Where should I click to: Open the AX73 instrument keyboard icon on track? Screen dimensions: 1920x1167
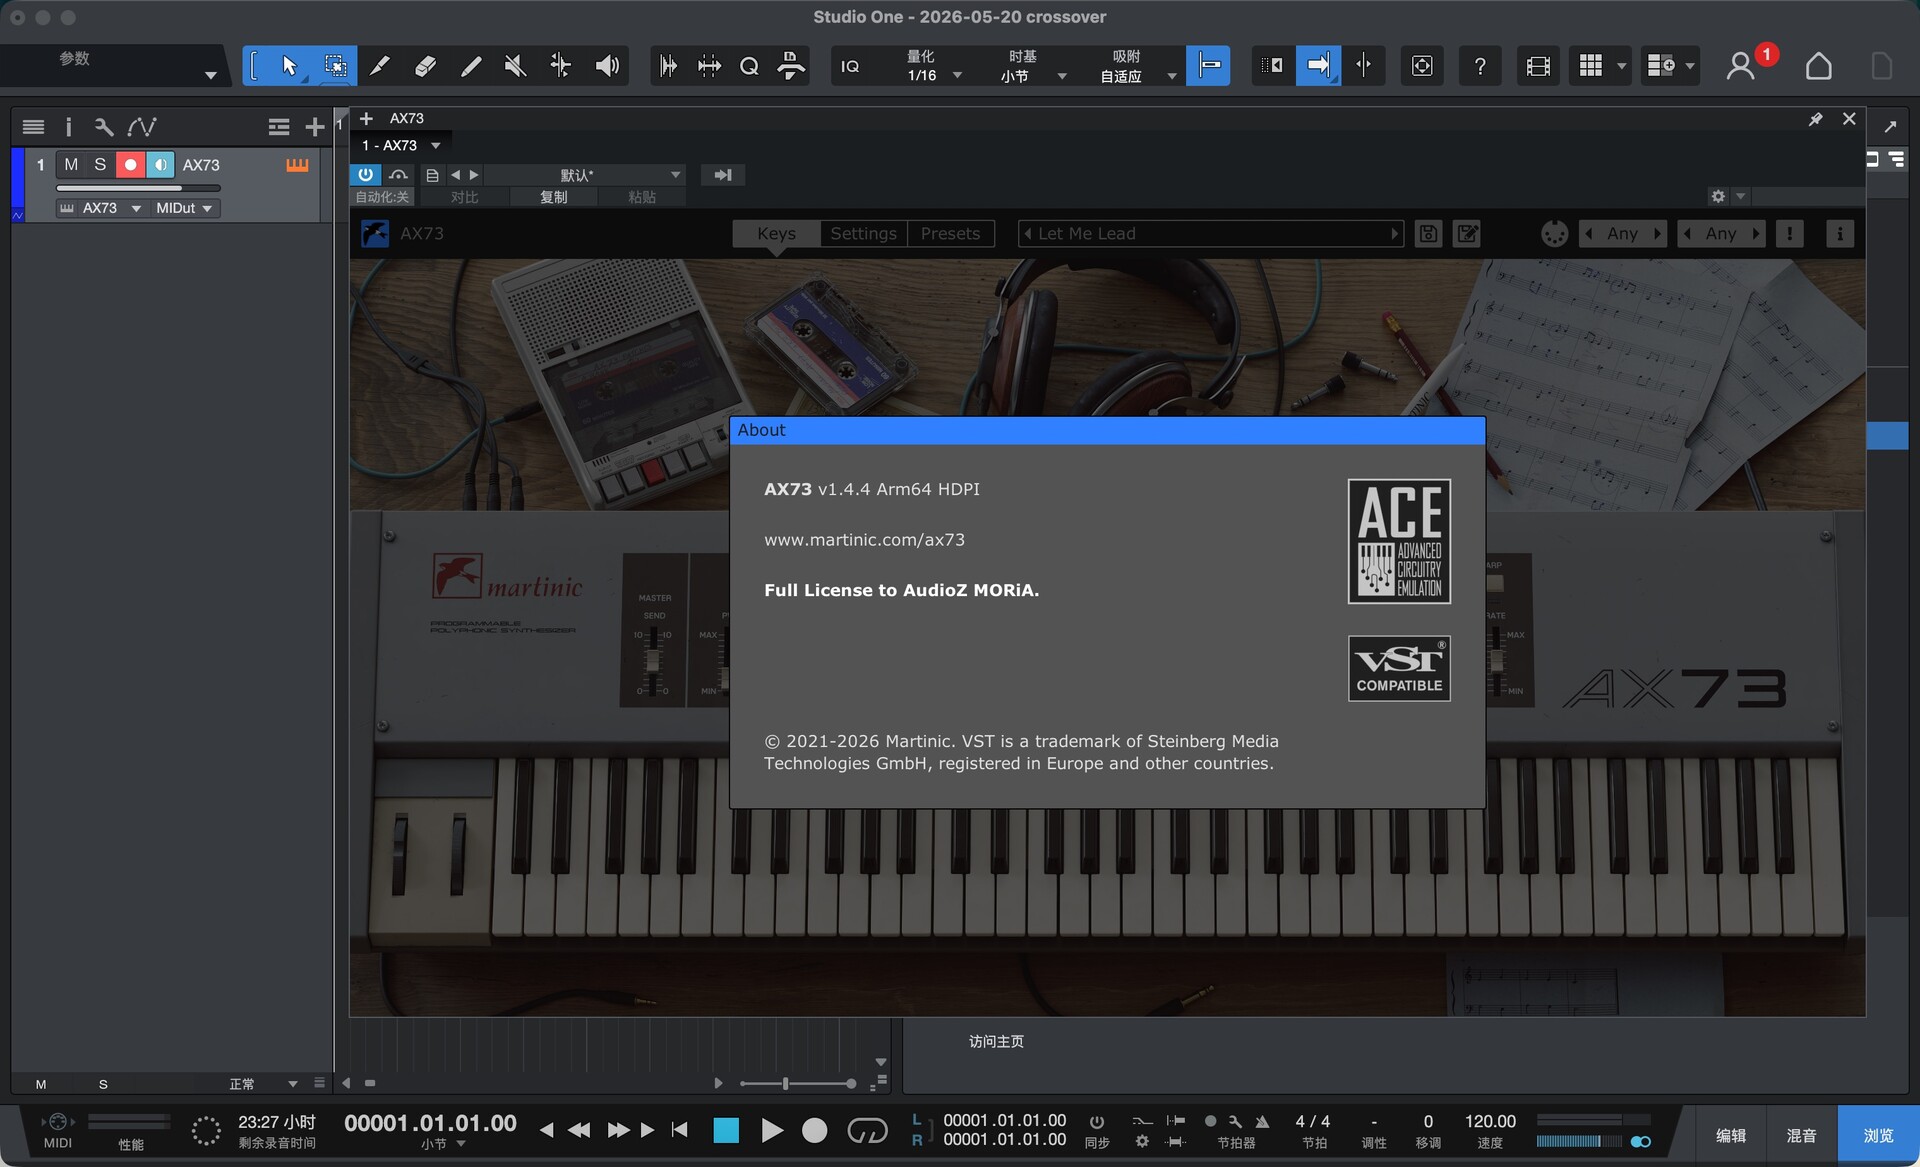pos(297,165)
